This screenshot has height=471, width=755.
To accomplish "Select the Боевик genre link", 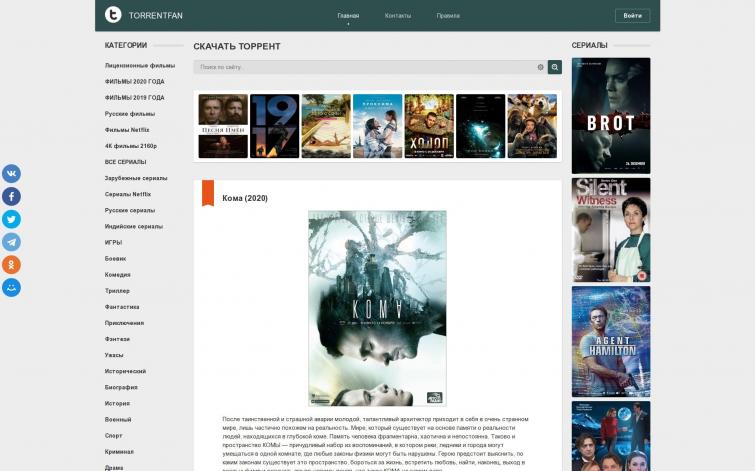I will 115,259.
